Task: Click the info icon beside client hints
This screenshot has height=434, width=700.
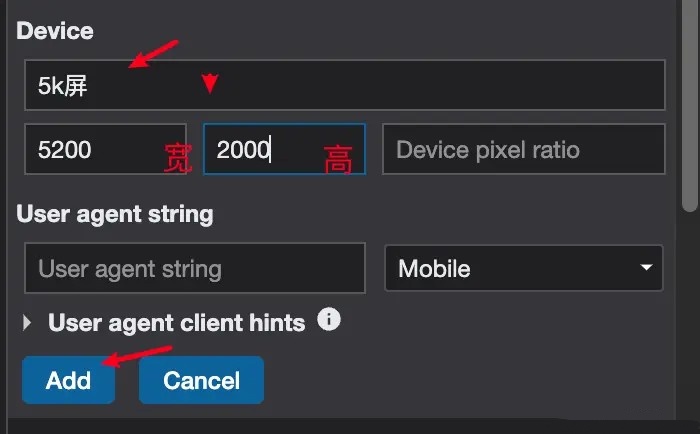Action: coord(329,320)
